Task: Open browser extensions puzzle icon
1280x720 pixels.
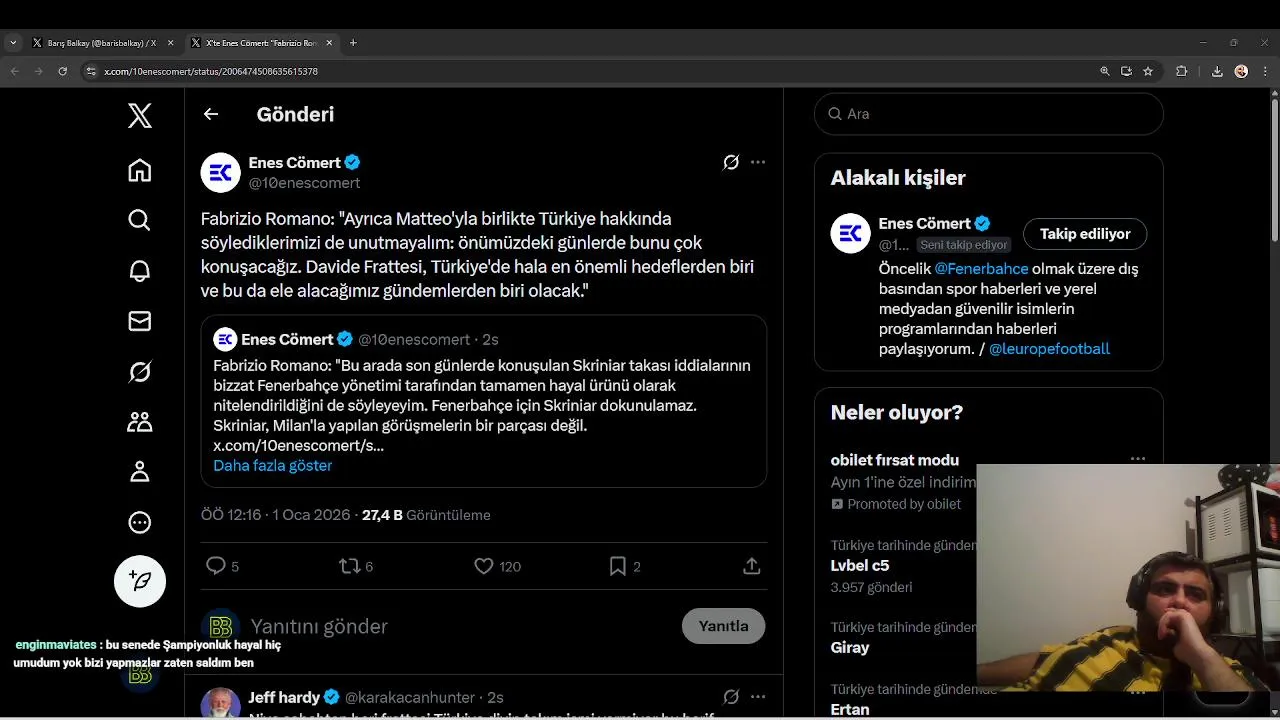Action: 1181,71
